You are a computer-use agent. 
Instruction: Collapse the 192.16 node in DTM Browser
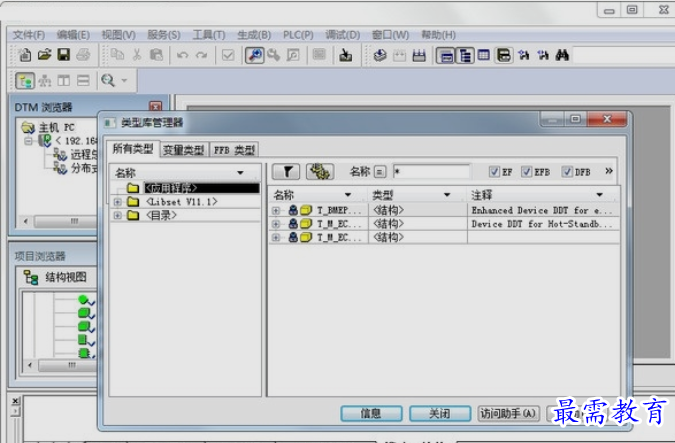(29, 141)
